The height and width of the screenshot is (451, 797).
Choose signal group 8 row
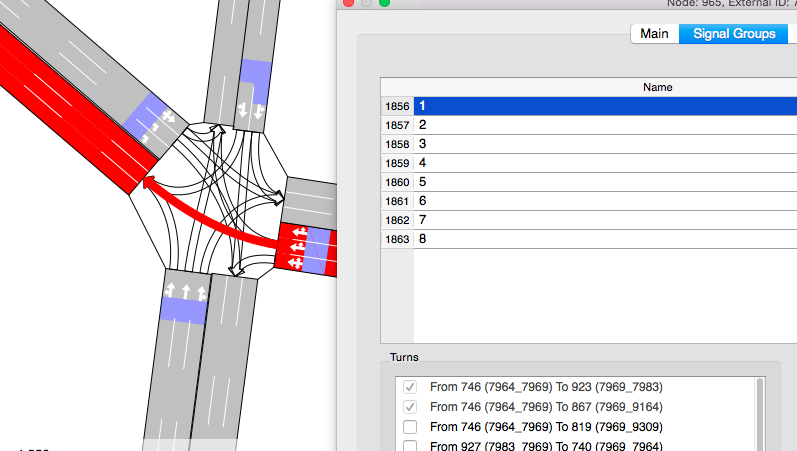click(600, 239)
